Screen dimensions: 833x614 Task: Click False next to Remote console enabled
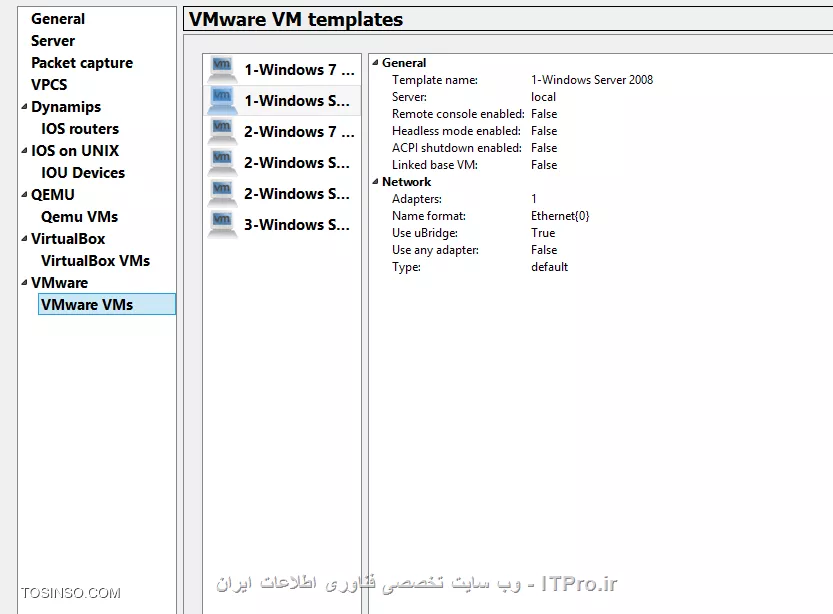pyautogui.click(x=544, y=114)
